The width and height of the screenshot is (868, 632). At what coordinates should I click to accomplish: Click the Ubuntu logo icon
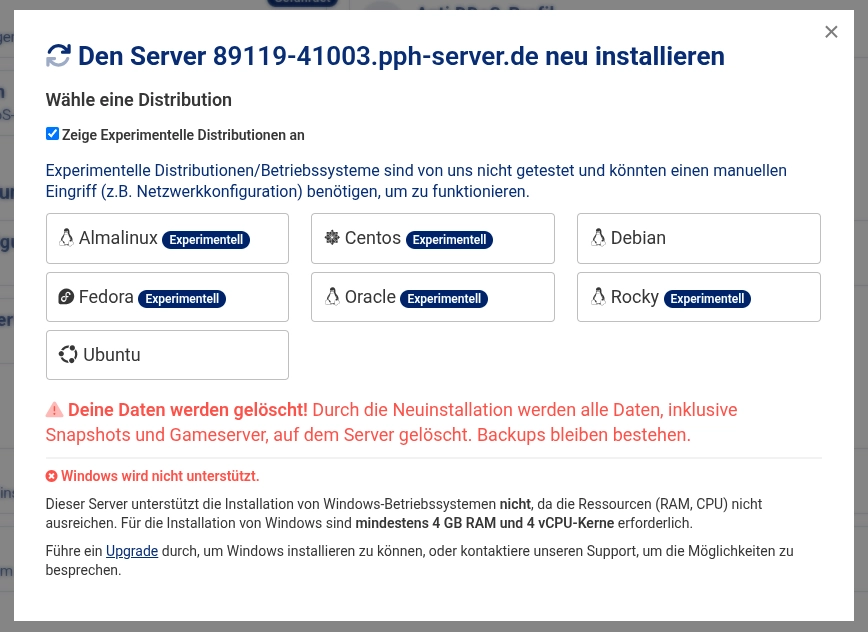[68, 354]
